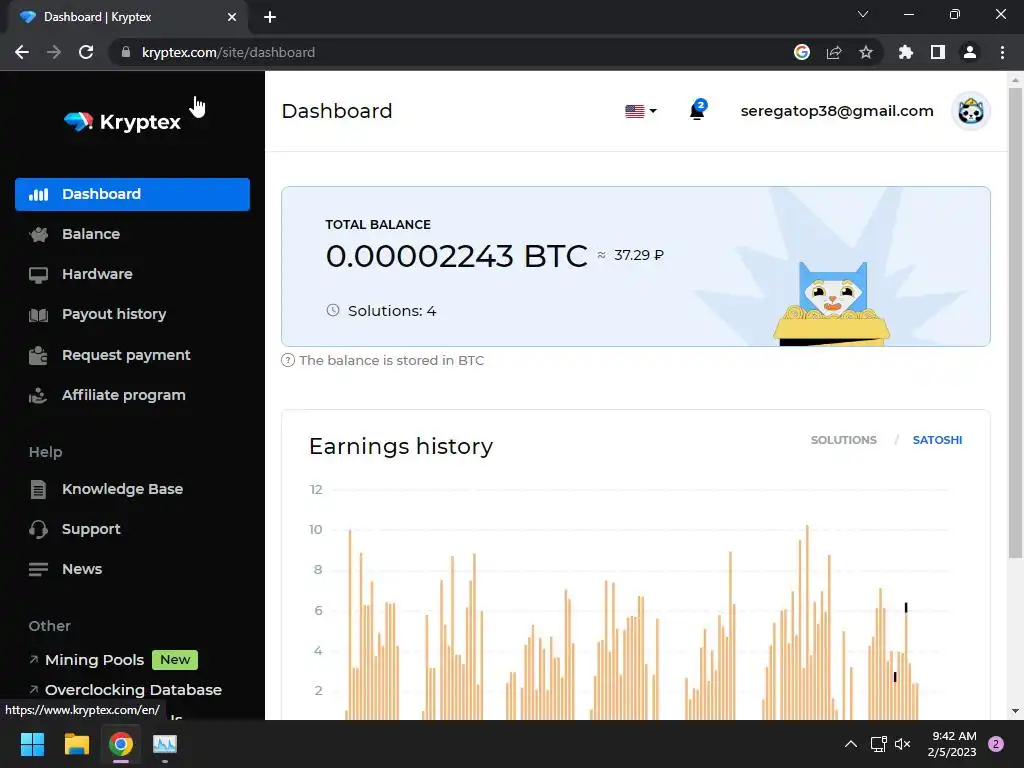1024x768 pixels.
Task: Open the Extensions puzzle icon
Action: [906, 52]
